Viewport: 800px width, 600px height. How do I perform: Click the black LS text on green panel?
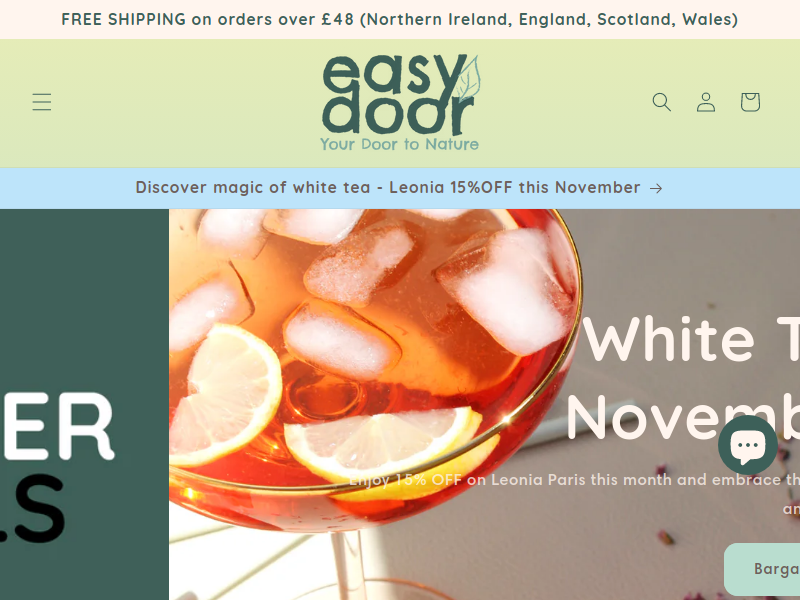click(32, 509)
